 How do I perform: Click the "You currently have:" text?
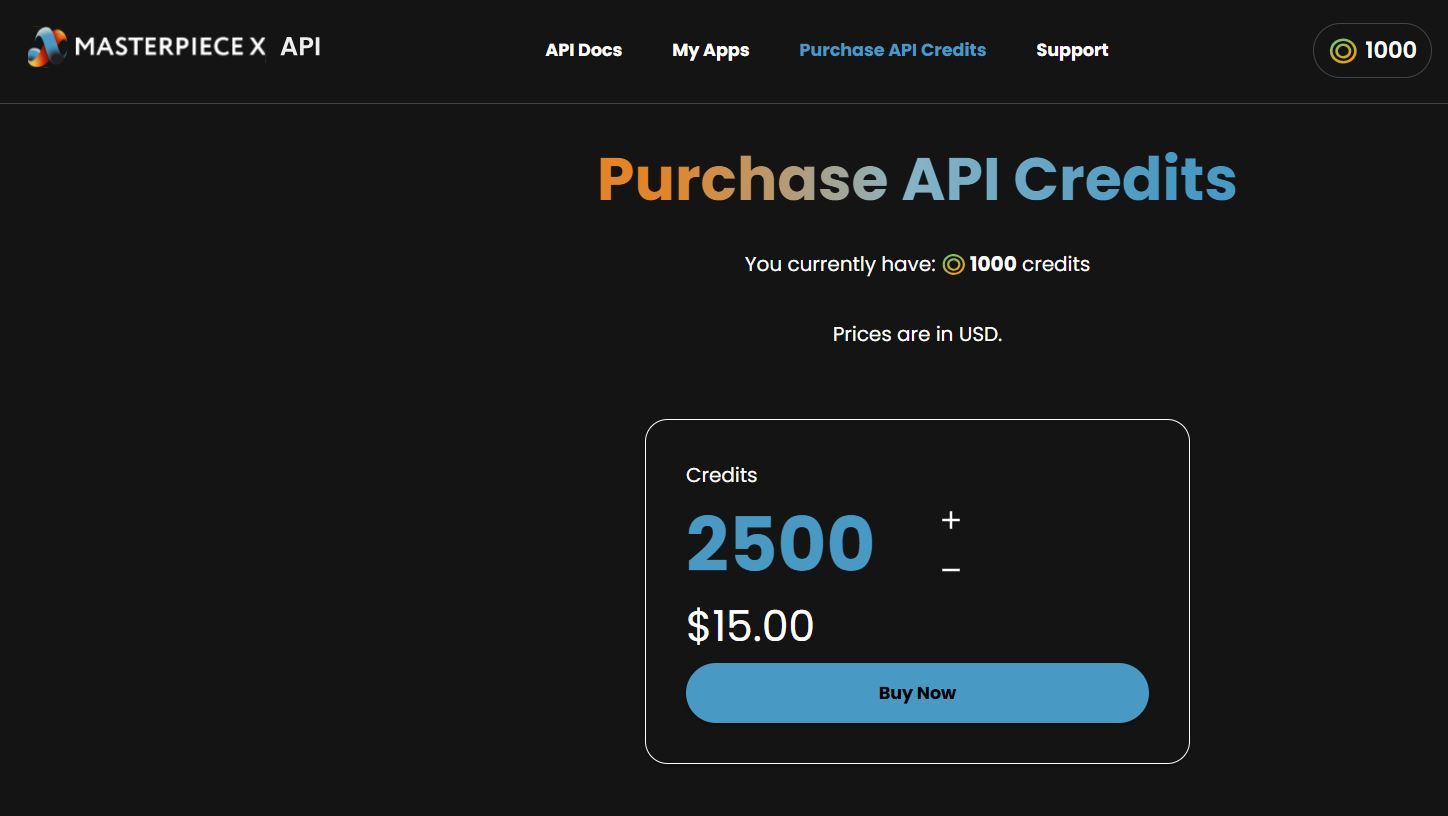[840, 264]
